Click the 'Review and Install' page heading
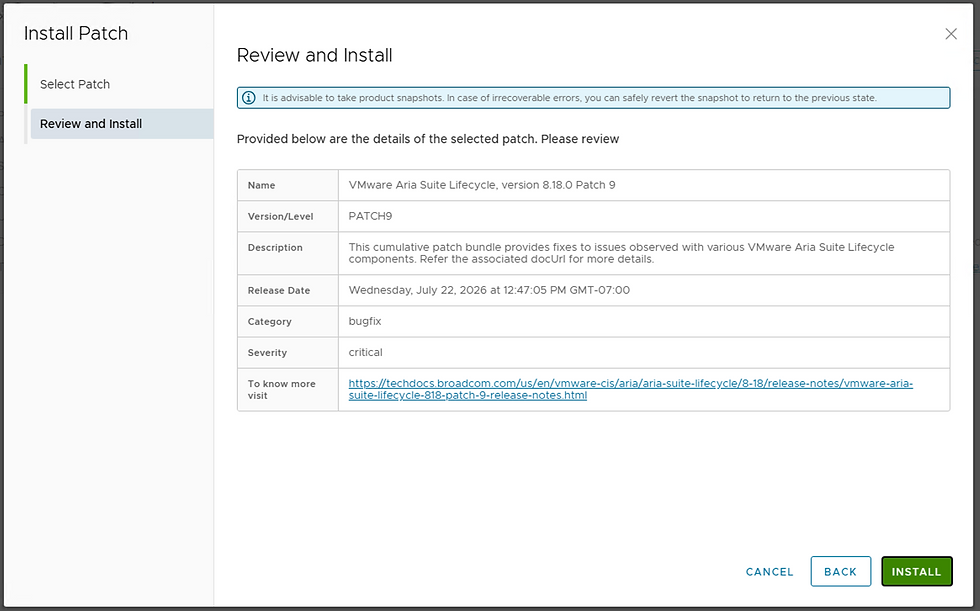 (x=314, y=55)
